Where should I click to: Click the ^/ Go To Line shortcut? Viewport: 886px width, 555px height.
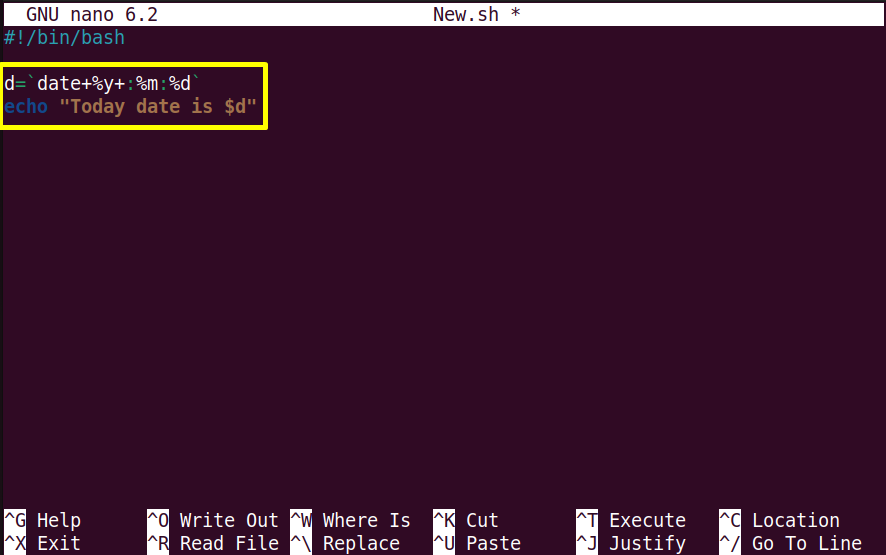point(791,543)
